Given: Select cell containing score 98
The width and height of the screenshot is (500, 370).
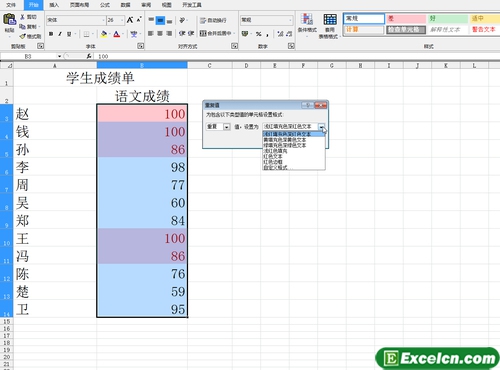Looking at the screenshot, I should coord(142,167).
